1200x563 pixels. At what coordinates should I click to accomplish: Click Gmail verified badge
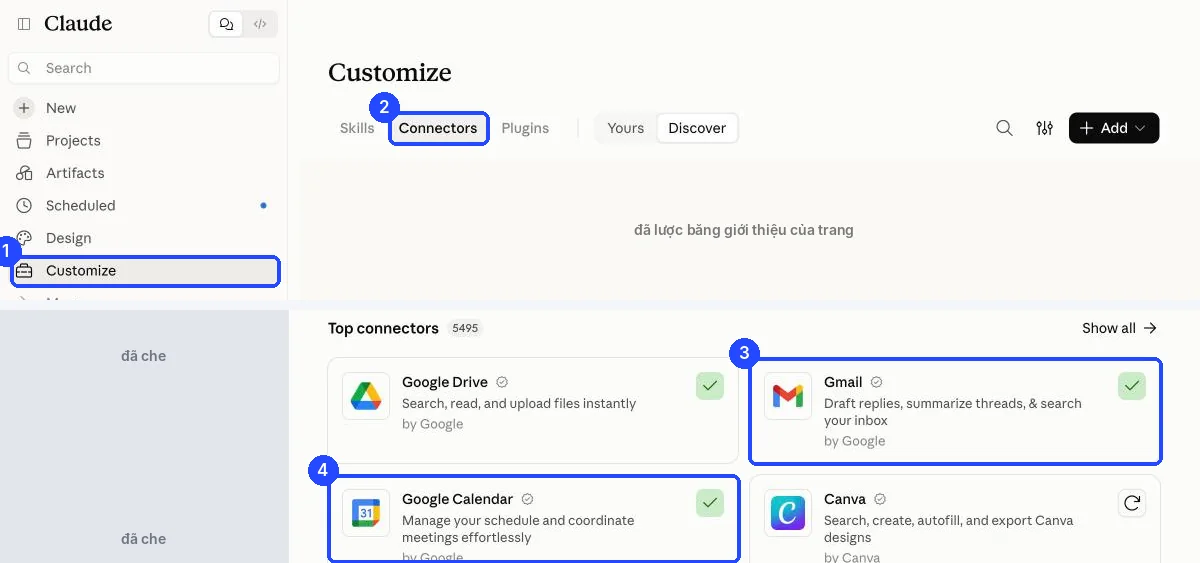pos(876,382)
